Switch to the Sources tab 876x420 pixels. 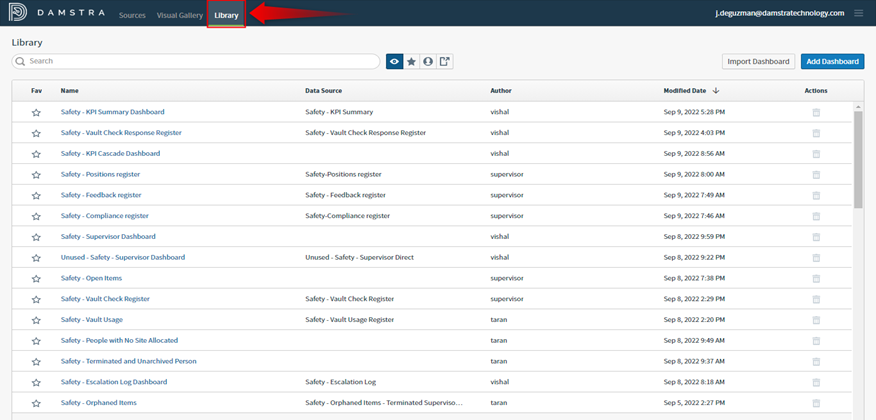131,15
